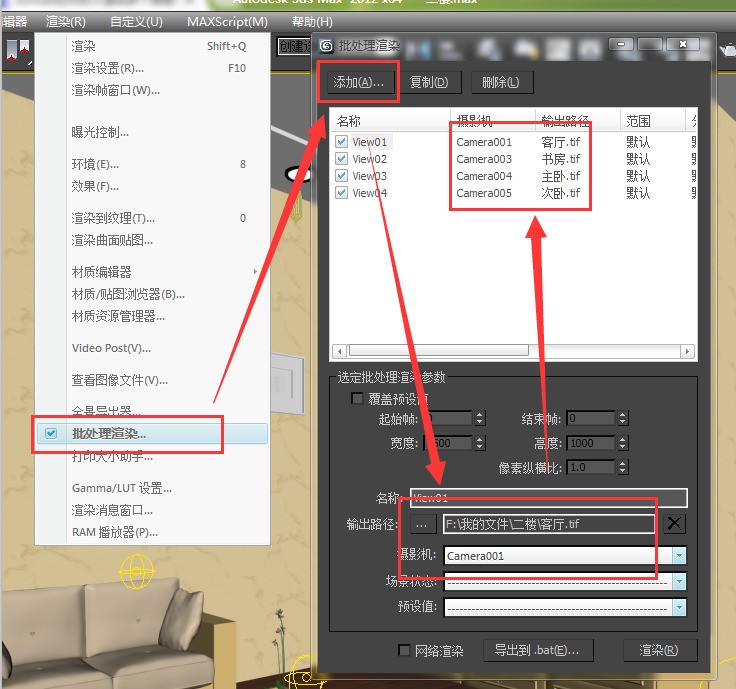Open the 预设值 dropdown
Viewport: 736px width, 689px height.
pos(679,607)
